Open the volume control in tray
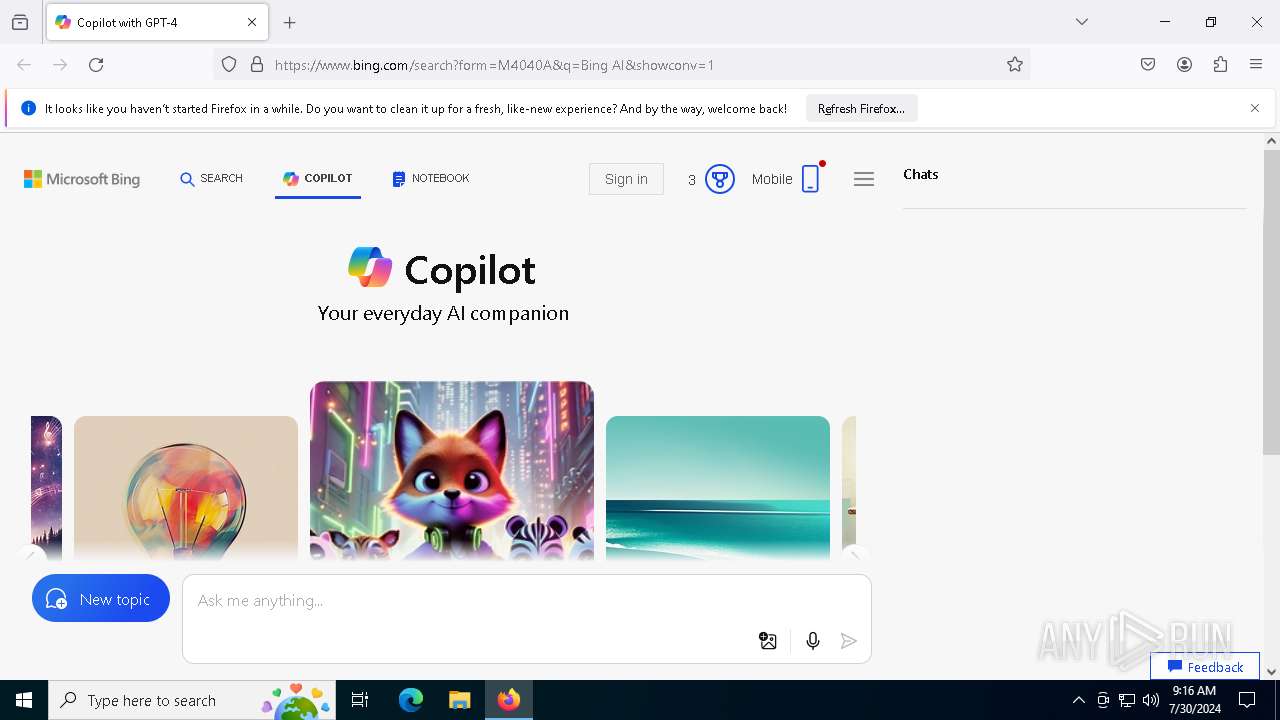The width and height of the screenshot is (1280, 720). [1151, 700]
